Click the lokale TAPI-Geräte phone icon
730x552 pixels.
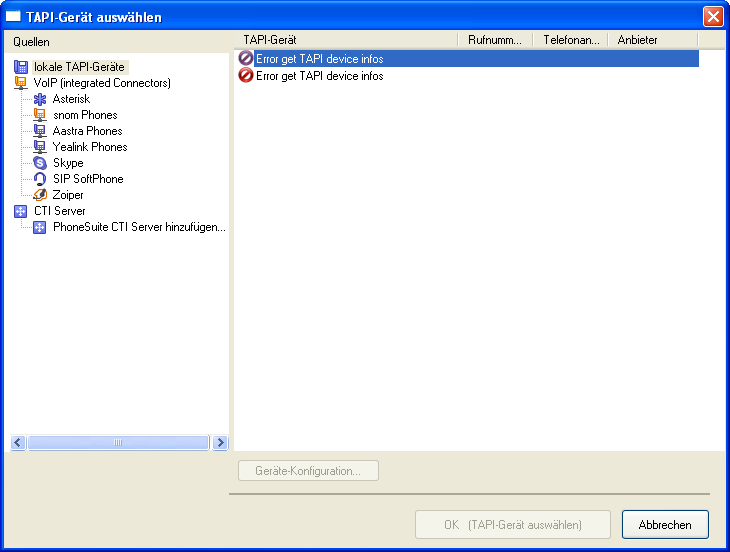click(x=21, y=67)
